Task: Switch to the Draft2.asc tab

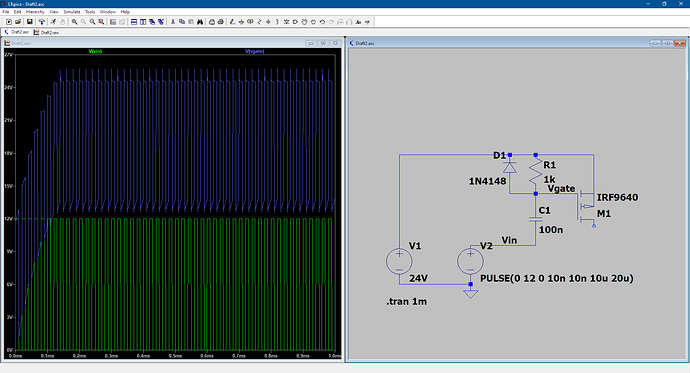Action: click(x=17, y=32)
